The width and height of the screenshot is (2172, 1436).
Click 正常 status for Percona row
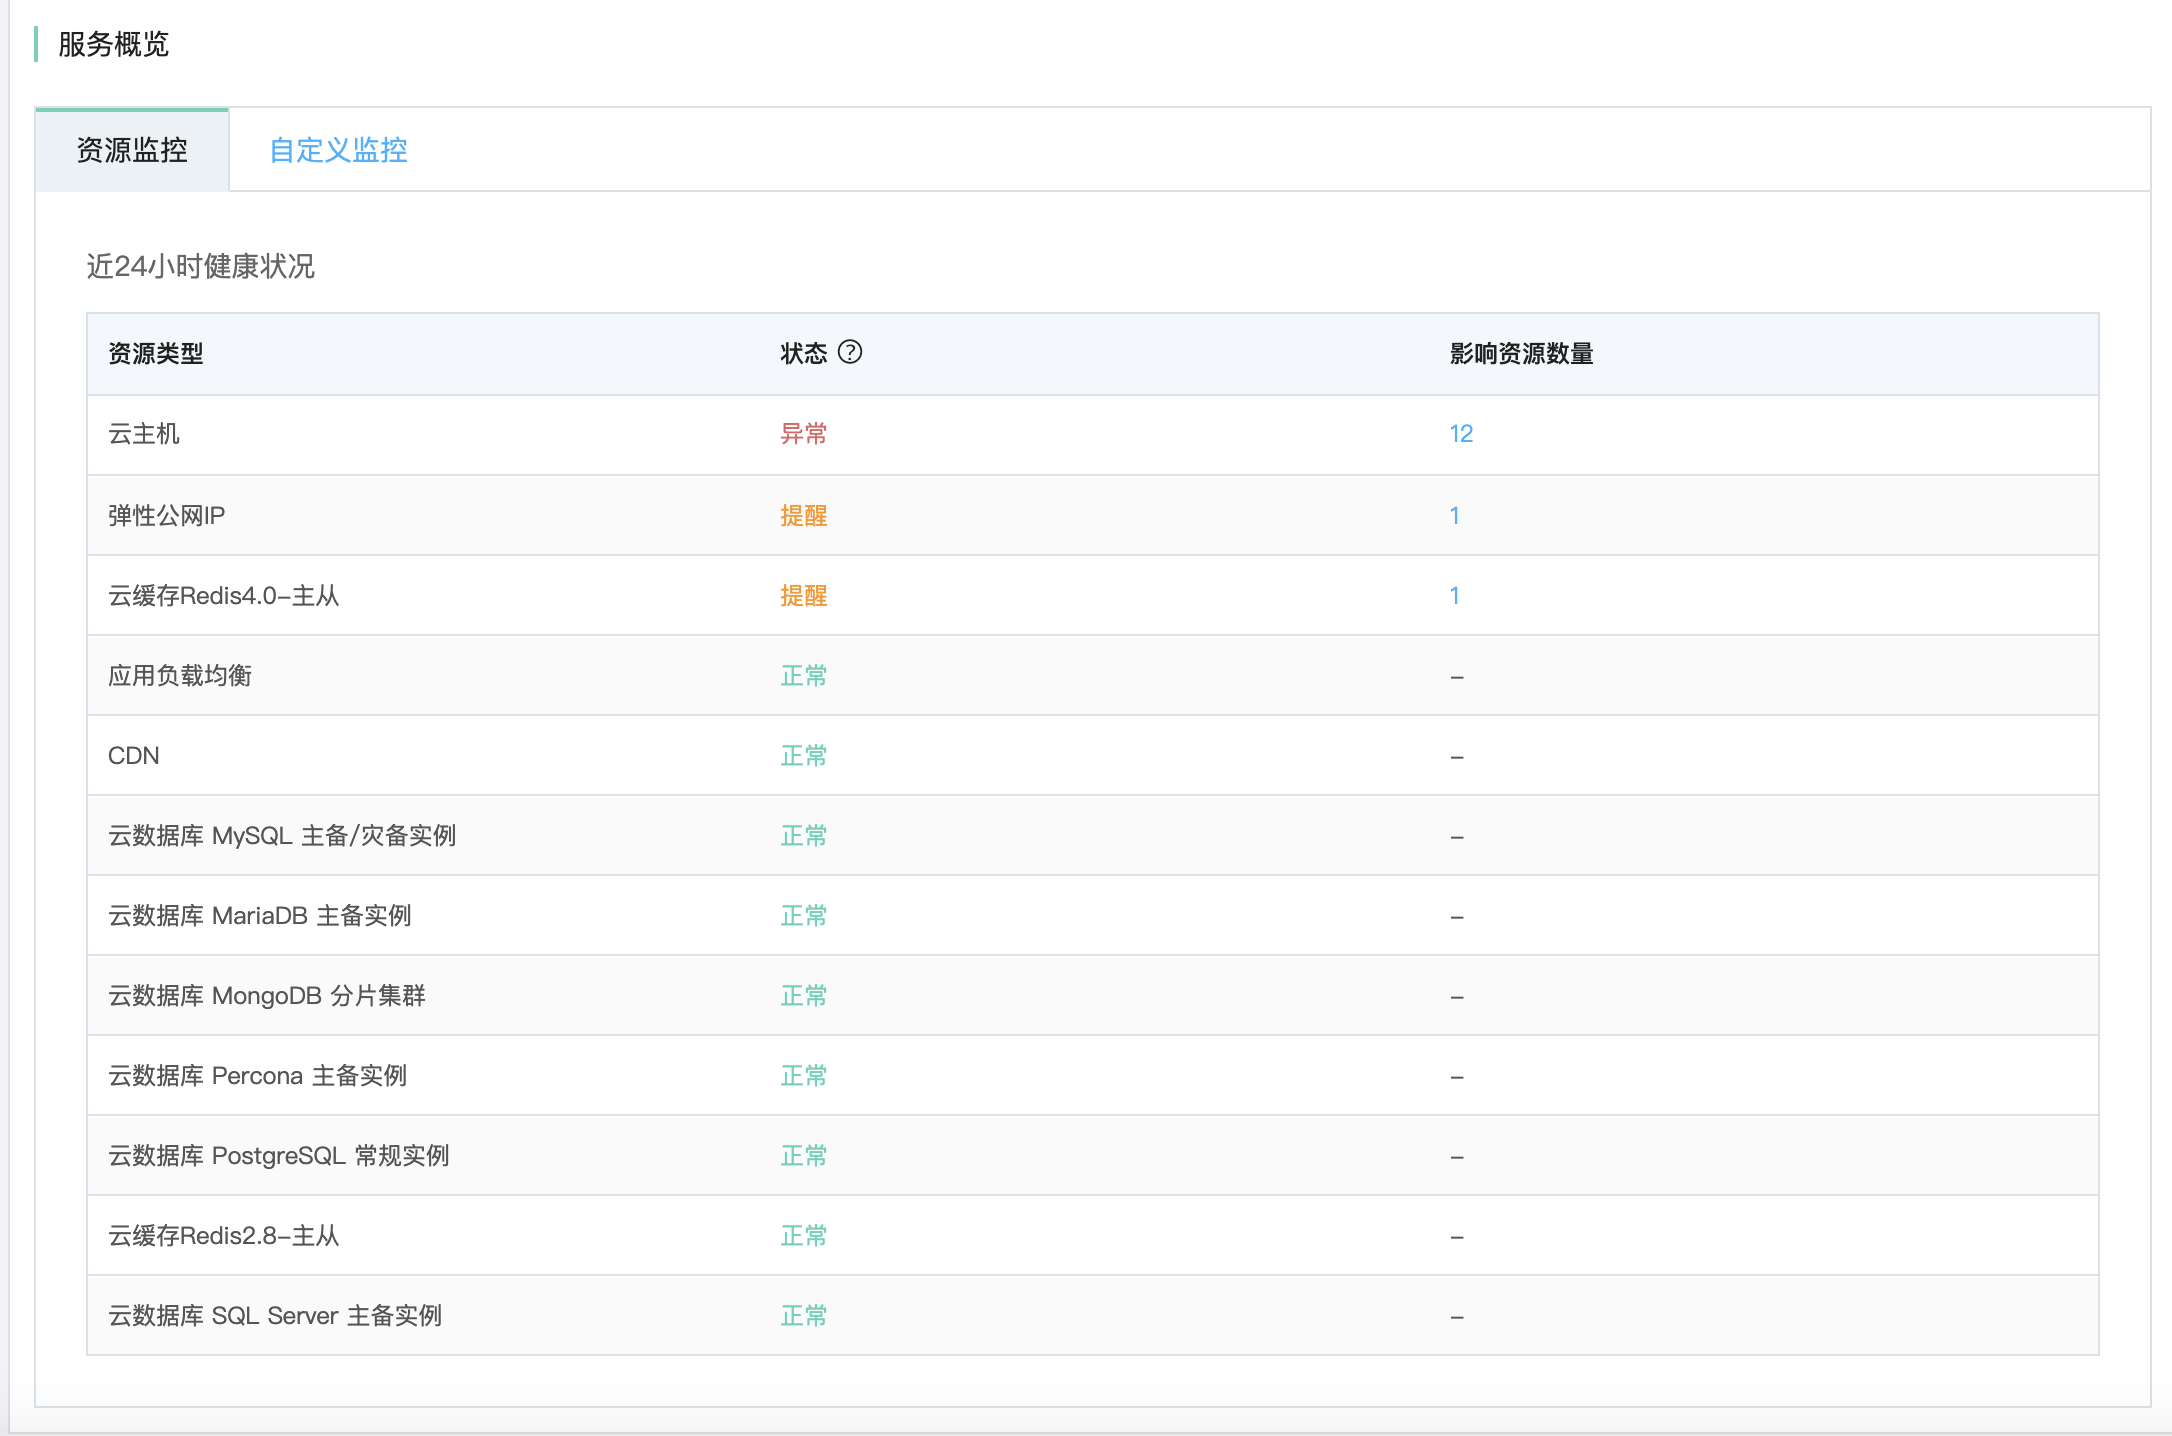(803, 1076)
